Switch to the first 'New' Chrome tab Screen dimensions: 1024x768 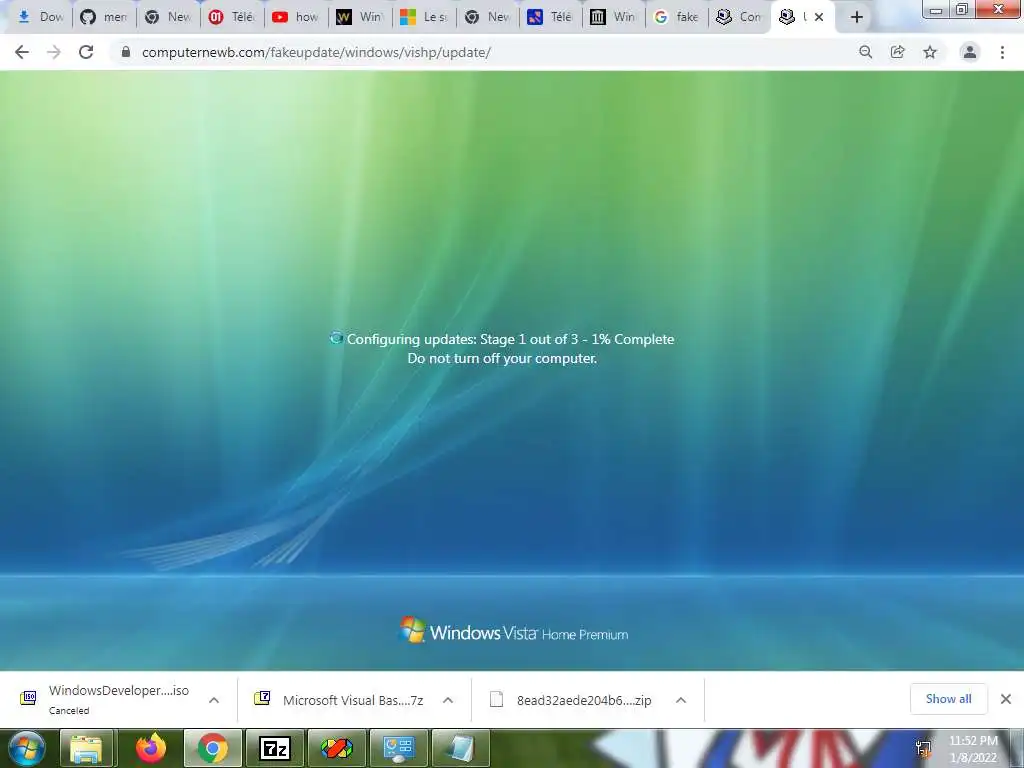click(168, 17)
